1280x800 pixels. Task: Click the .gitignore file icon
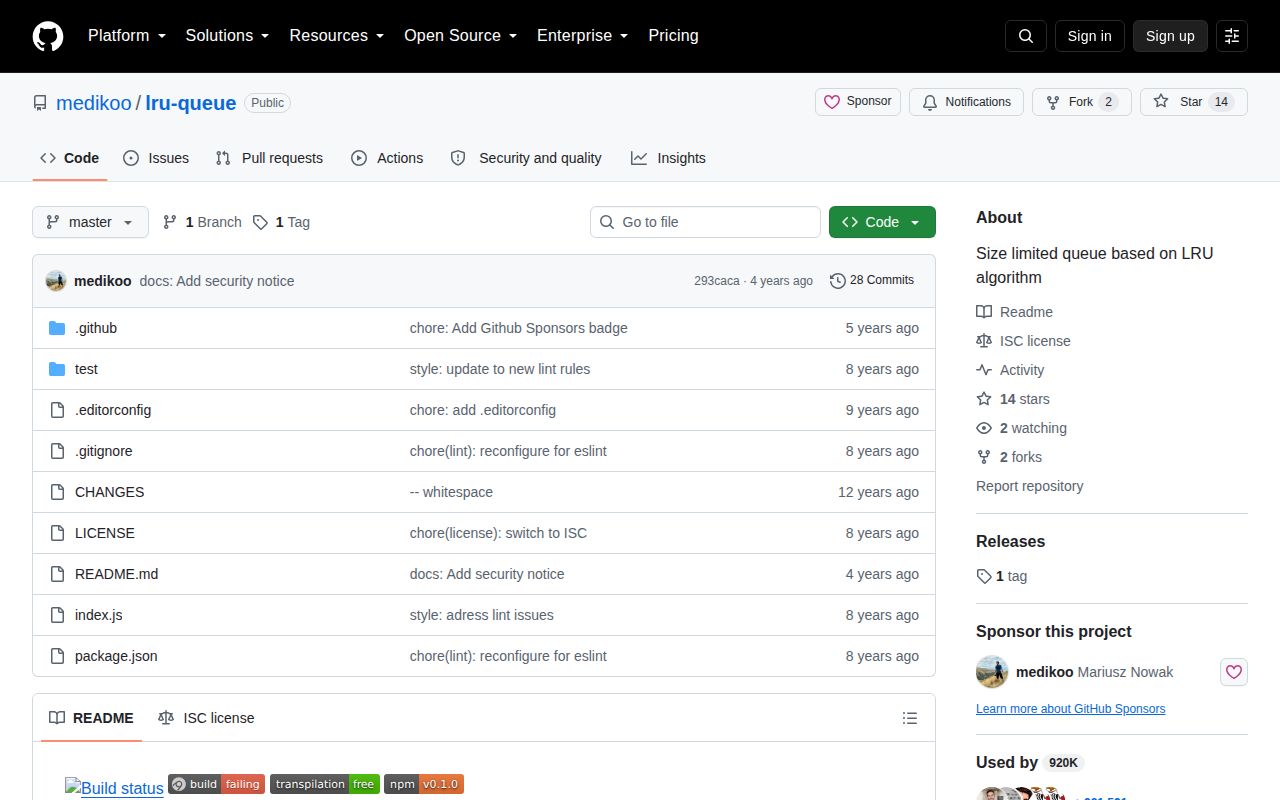pyautogui.click(x=57, y=451)
